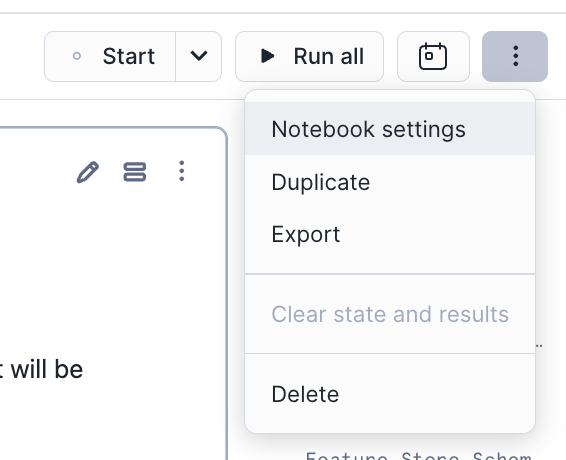Click the Start button

coord(110,56)
